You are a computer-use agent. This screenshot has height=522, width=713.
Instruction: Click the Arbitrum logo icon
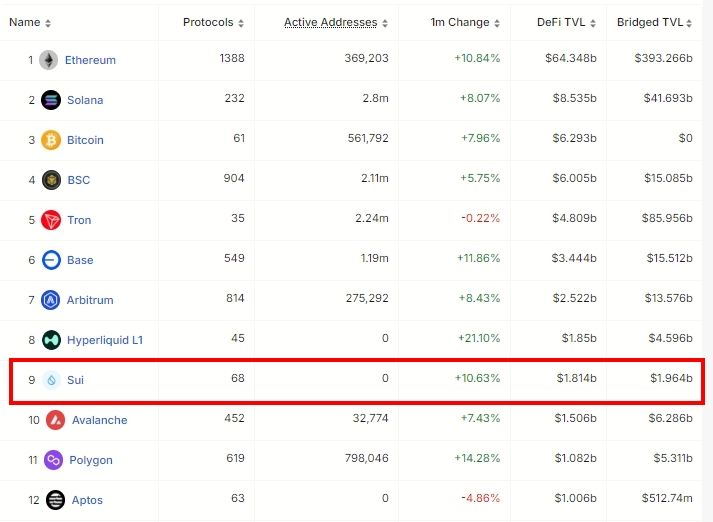[x=51, y=300]
